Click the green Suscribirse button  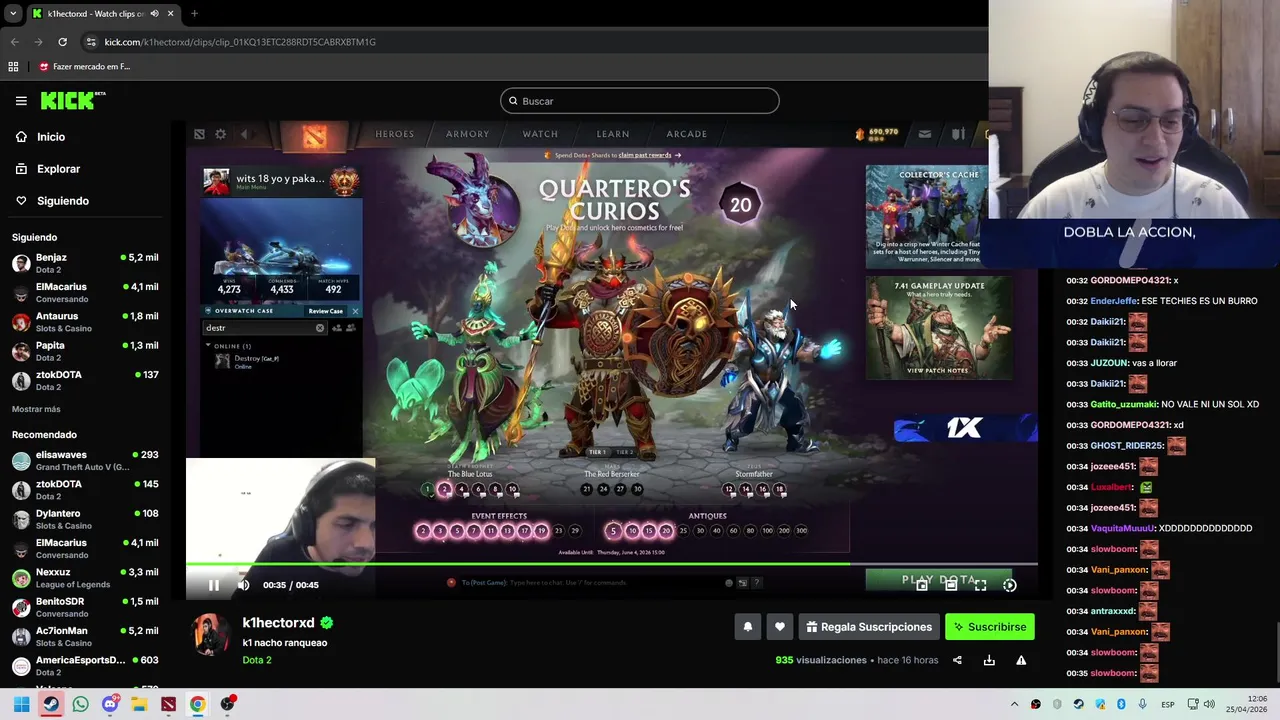click(989, 627)
